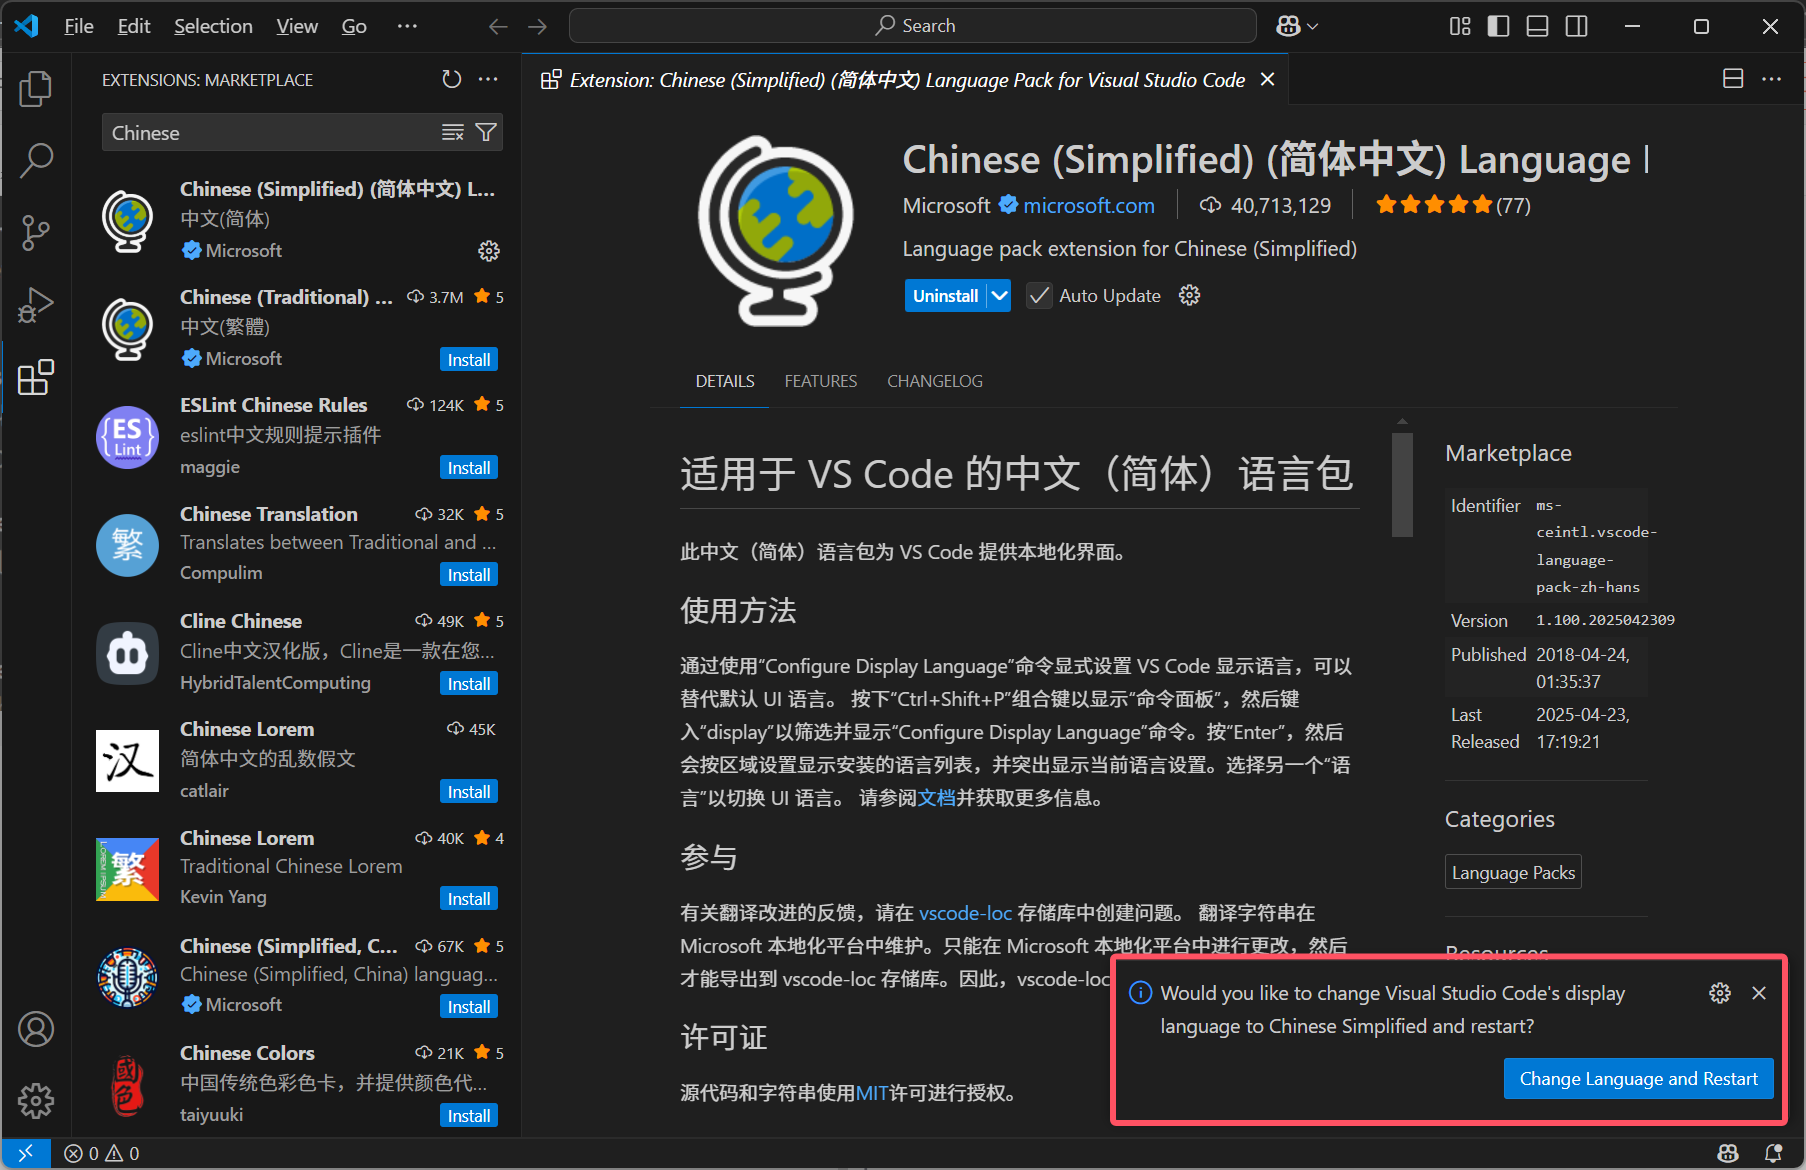Clear extensions search results
Screen dimensions: 1806x1170
pos(453,133)
